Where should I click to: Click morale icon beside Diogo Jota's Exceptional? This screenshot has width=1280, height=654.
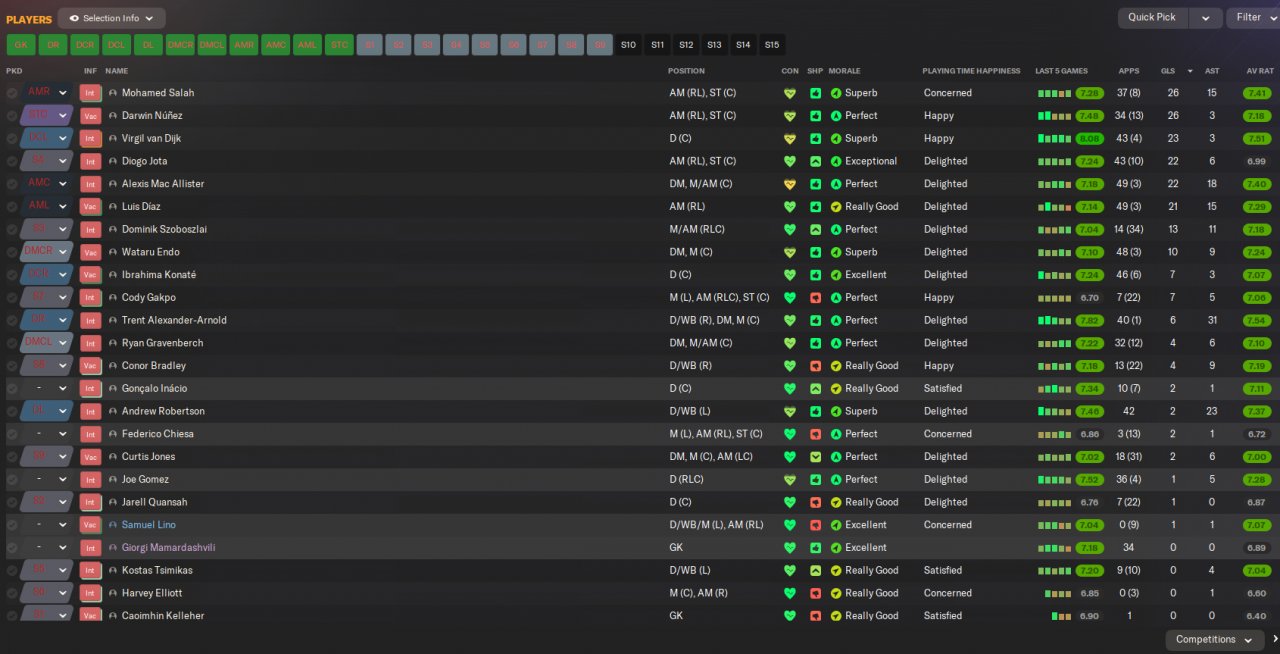pyautogui.click(x=836, y=161)
